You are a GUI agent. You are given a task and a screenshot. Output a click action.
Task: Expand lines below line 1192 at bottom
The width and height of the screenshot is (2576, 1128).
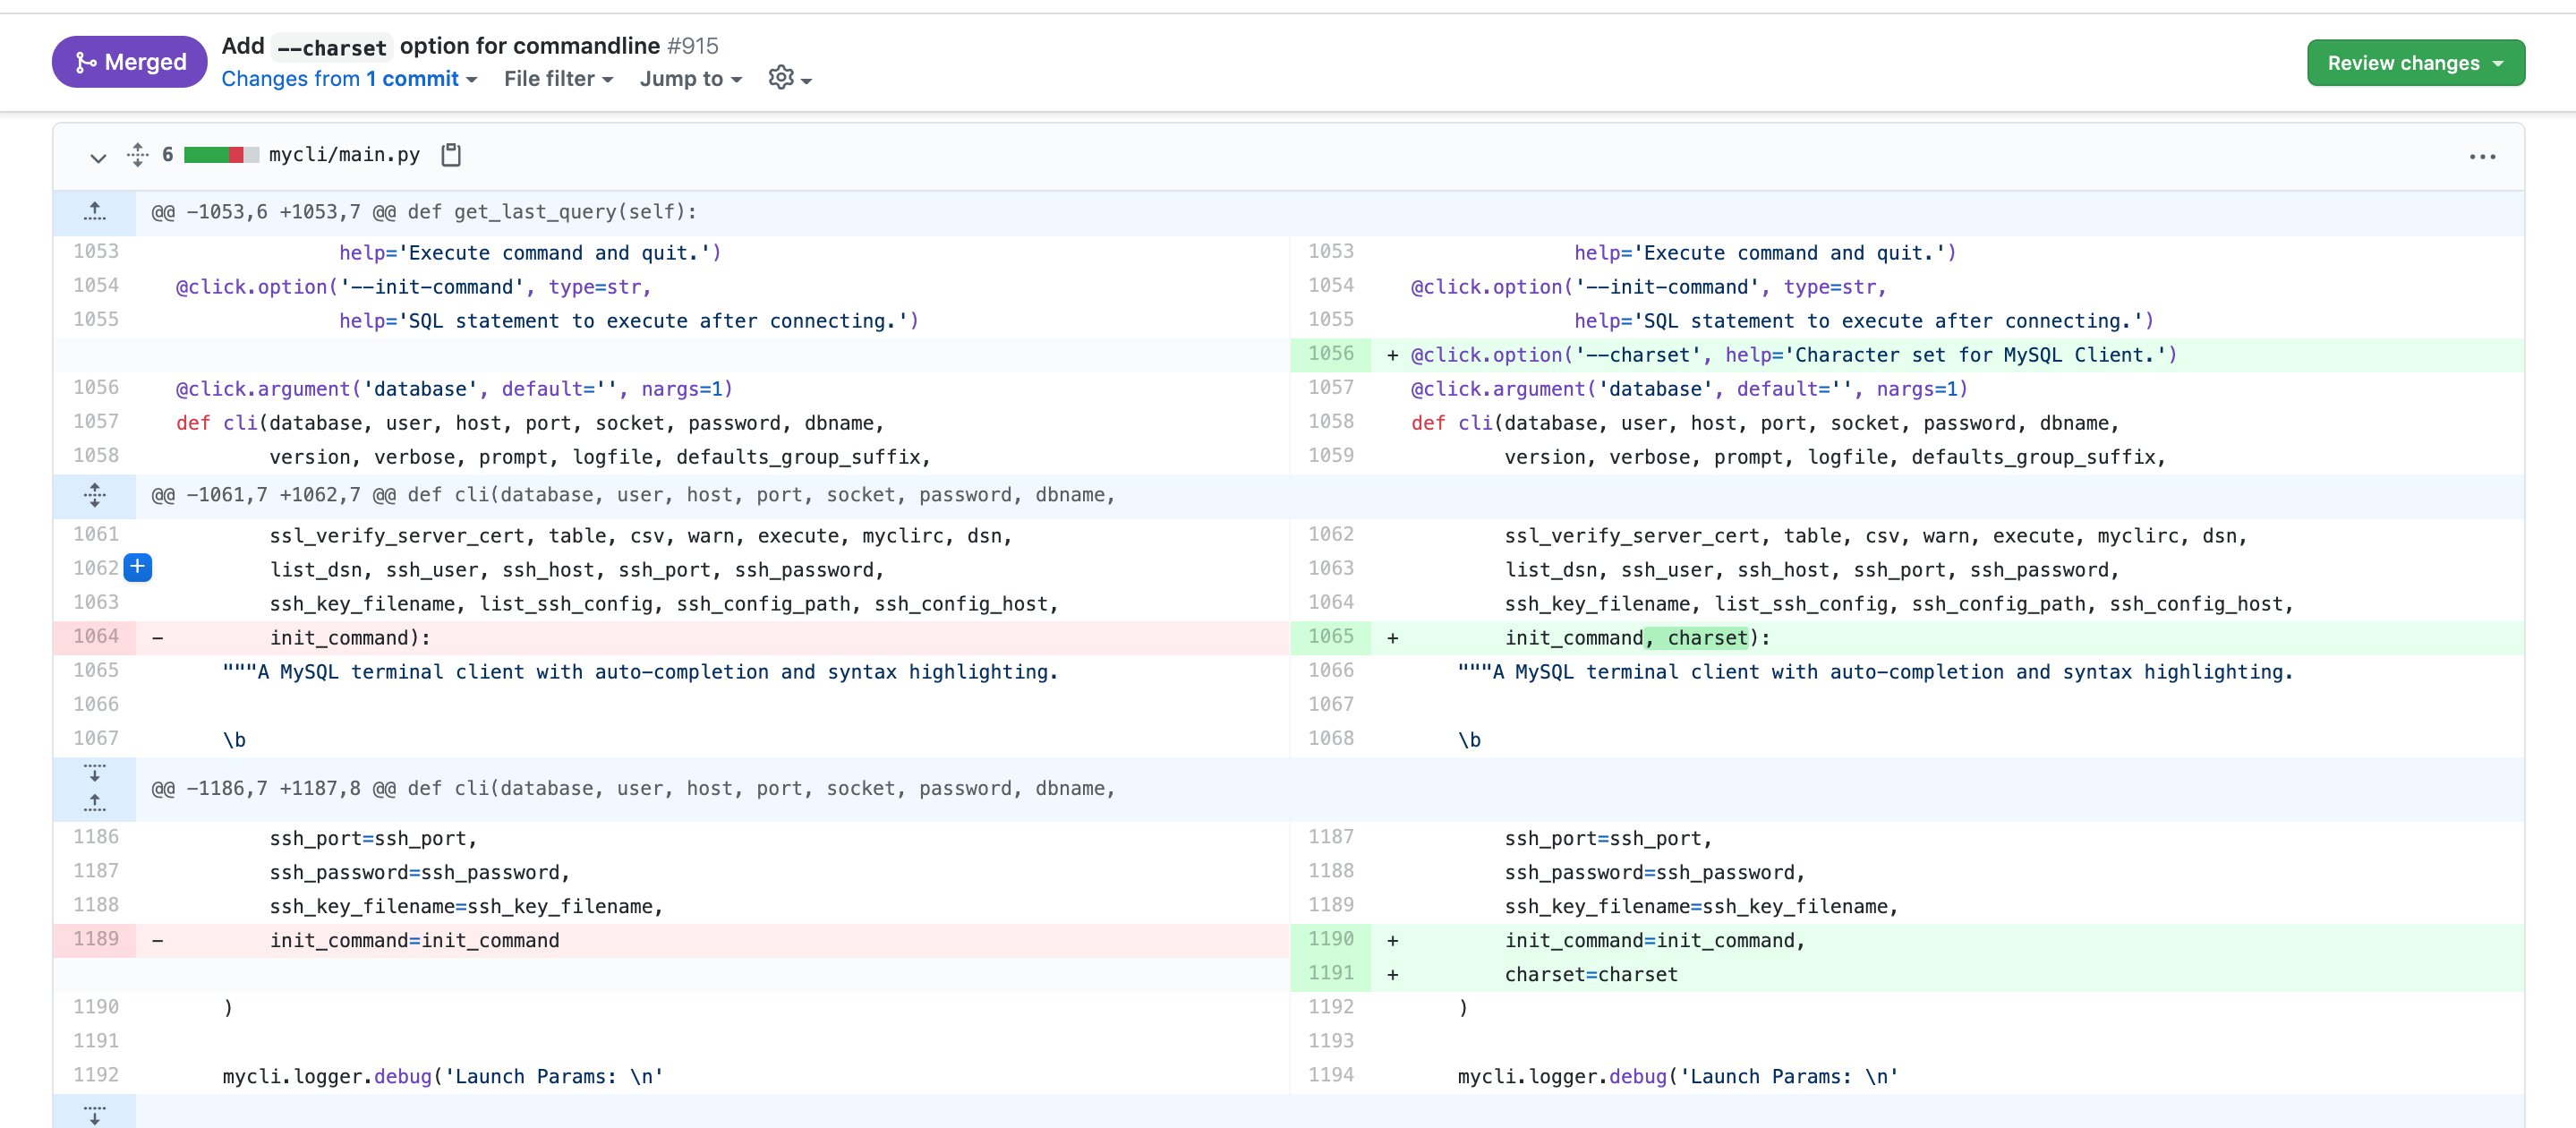pyautogui.click(x=95, y=1113)
